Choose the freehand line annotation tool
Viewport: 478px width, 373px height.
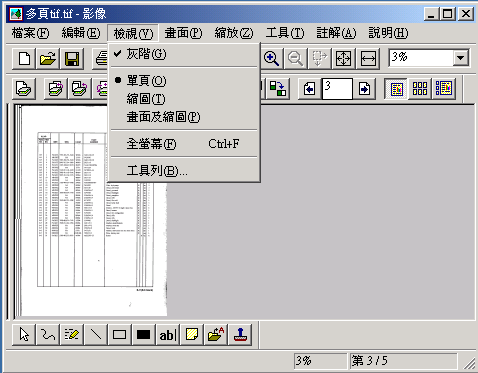(48, 334)
